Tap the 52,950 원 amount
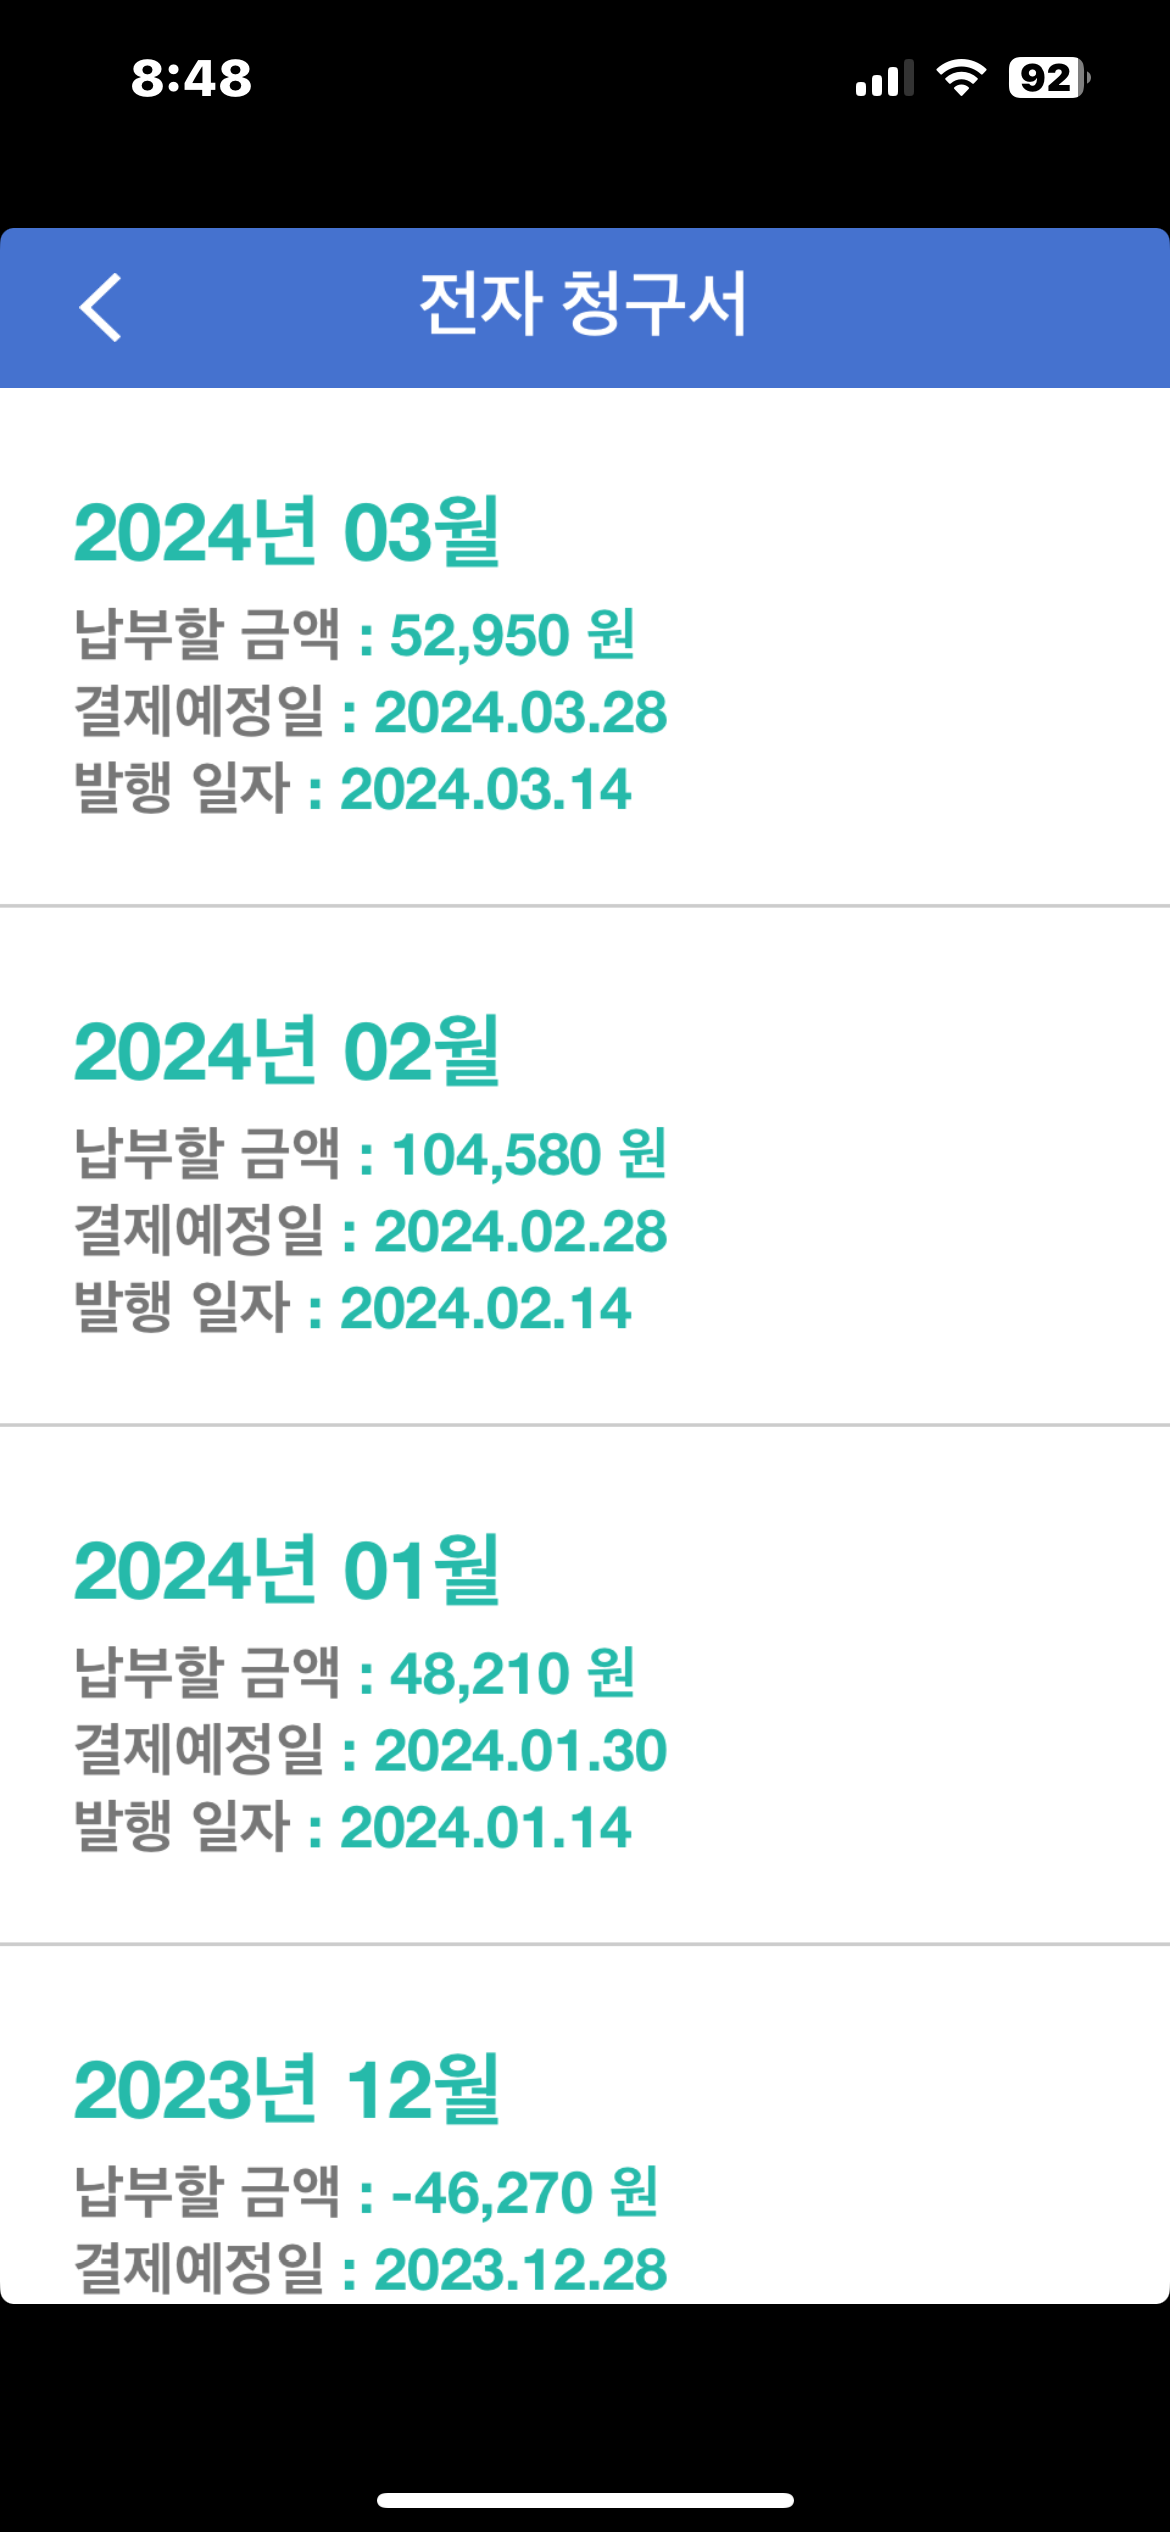This screenshot has width=1170, height=2532. pos(512,635)
